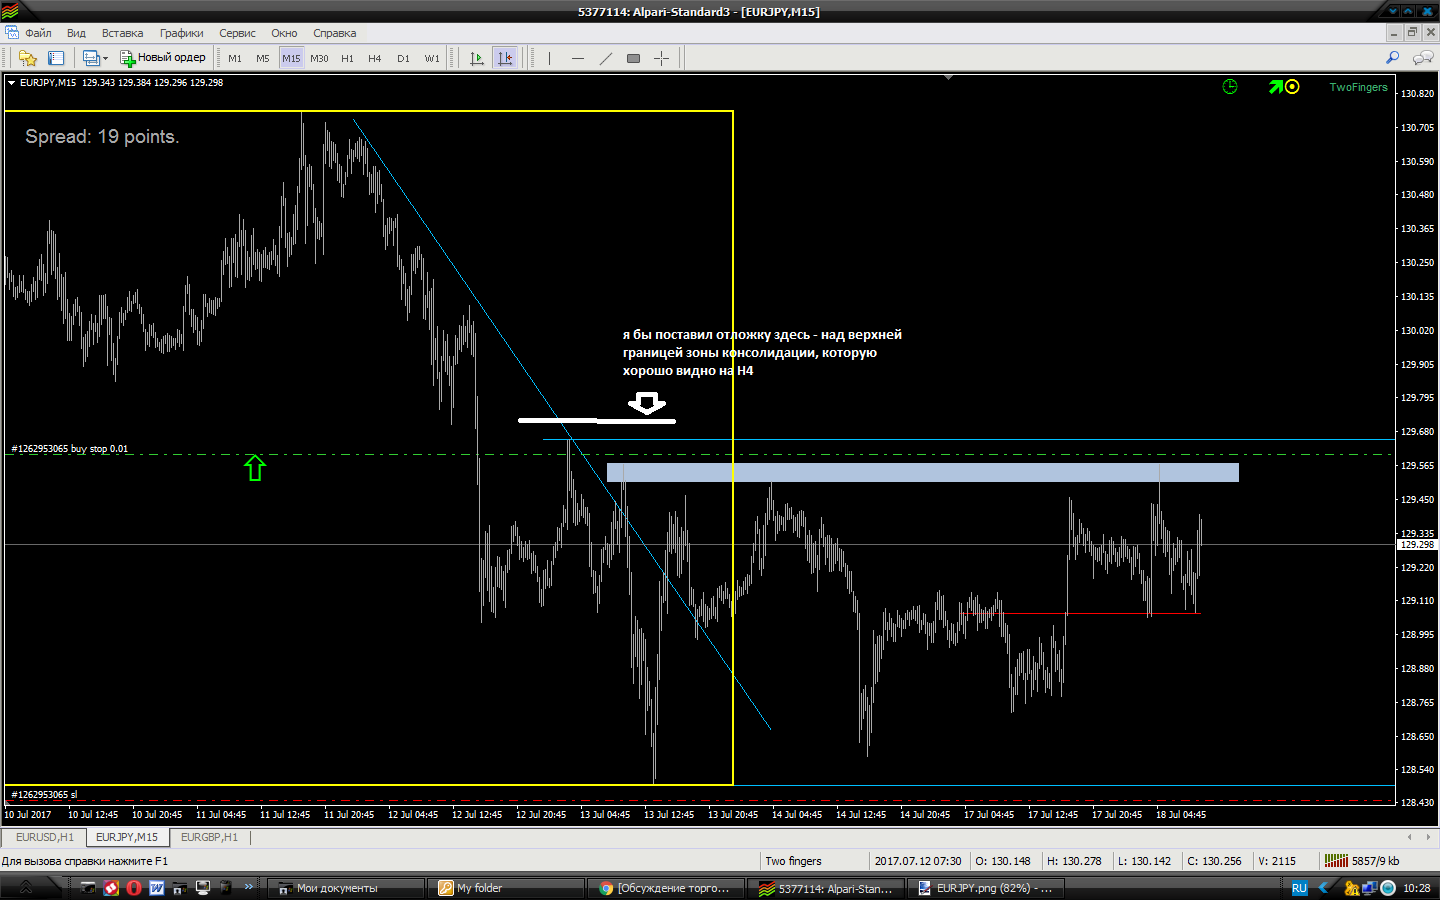The width and height of the screenshot is (1440, 900).
Task: Click the RU language indicator
Action: click(x=1299, y=888)
